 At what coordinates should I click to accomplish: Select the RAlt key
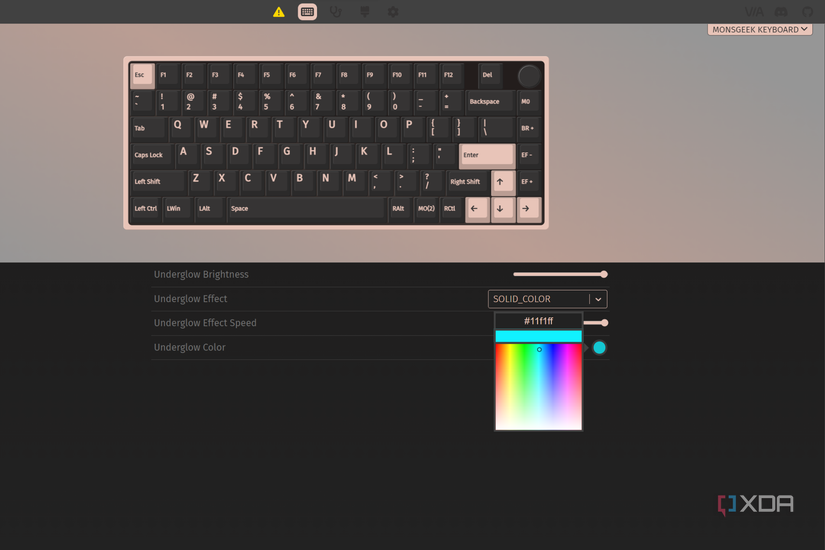tap(400, 209)
